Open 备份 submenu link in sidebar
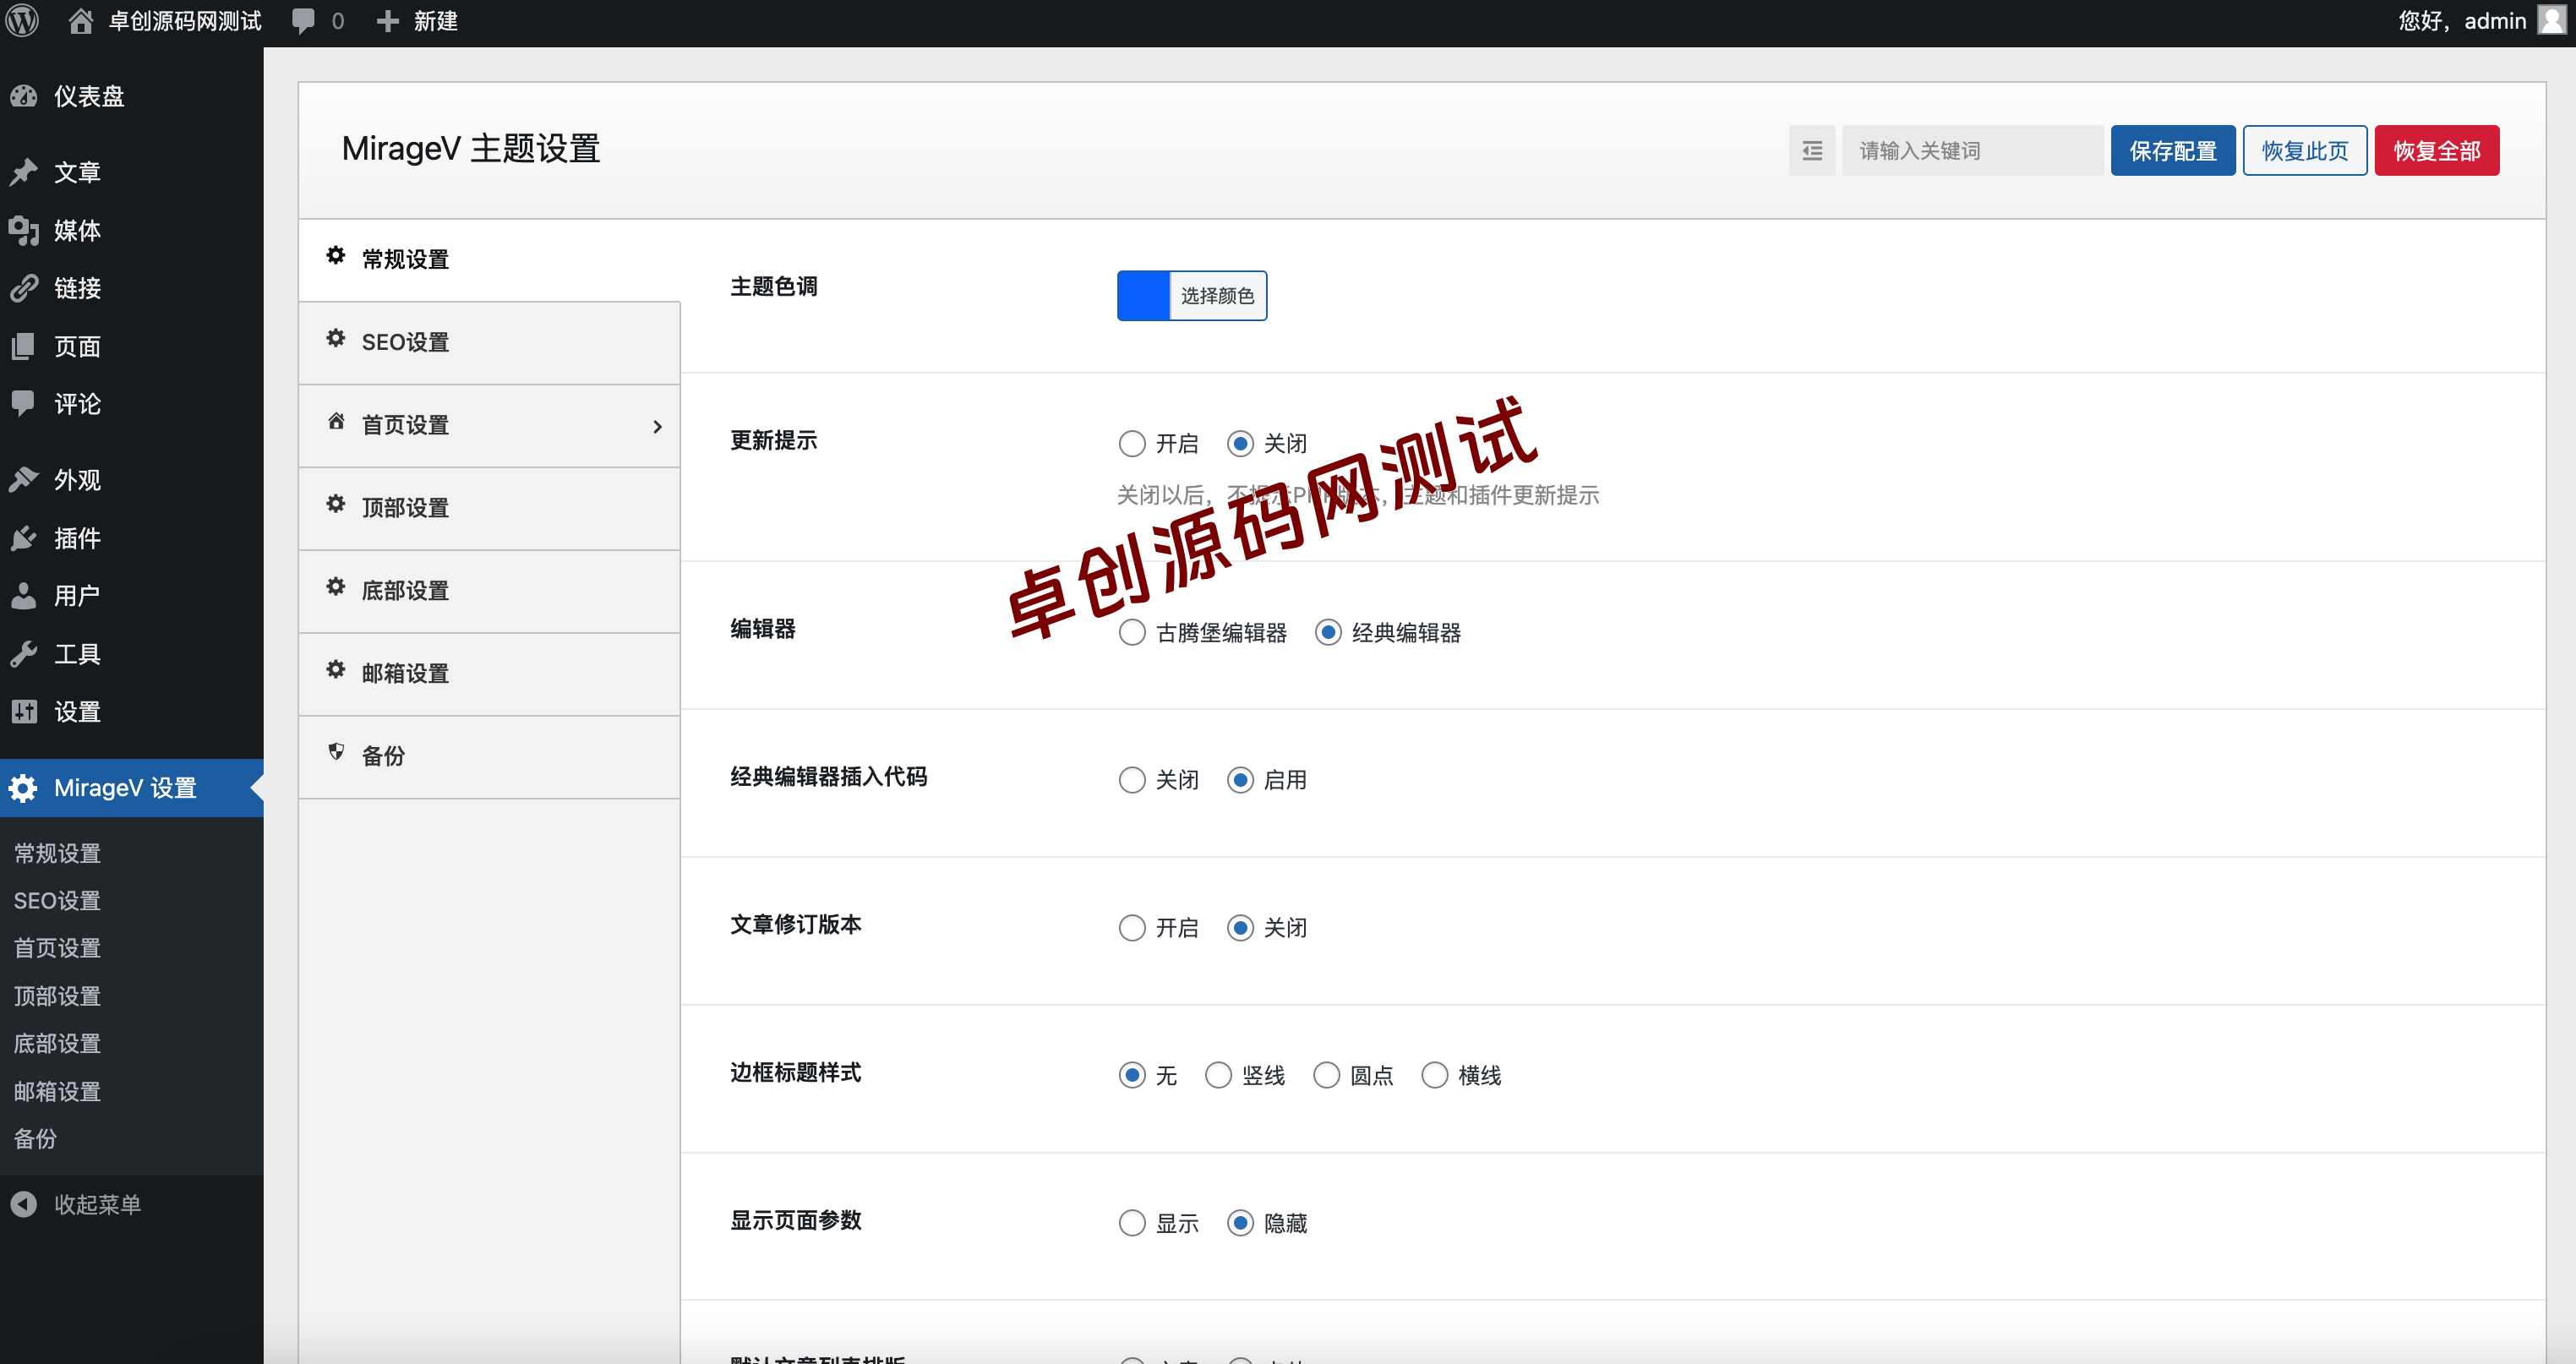 [35, 1138]
